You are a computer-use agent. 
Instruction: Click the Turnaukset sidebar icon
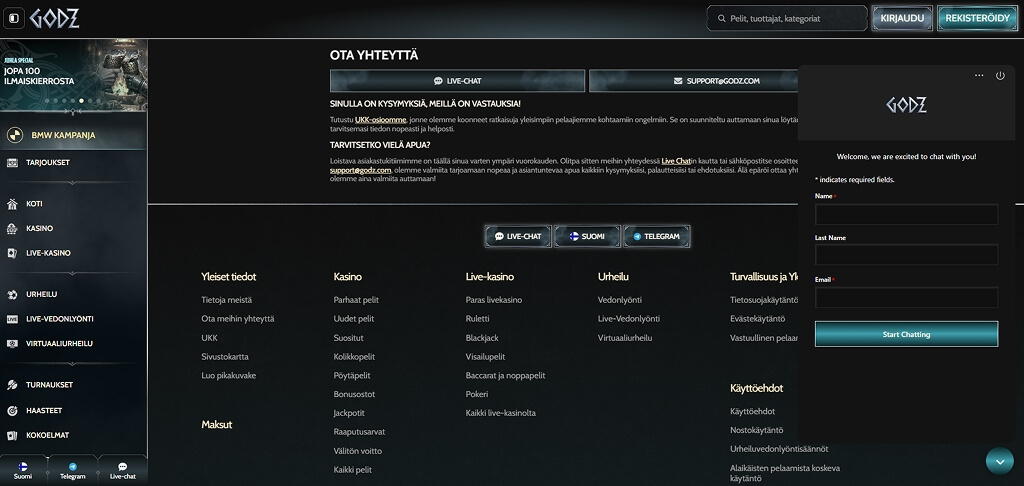12,385
